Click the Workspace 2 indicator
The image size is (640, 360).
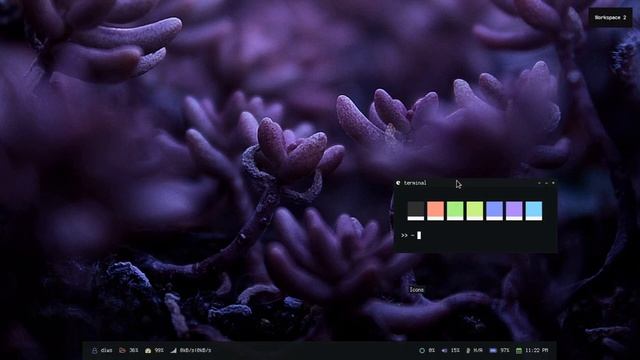pyautogui.click(x=610, y=18)
